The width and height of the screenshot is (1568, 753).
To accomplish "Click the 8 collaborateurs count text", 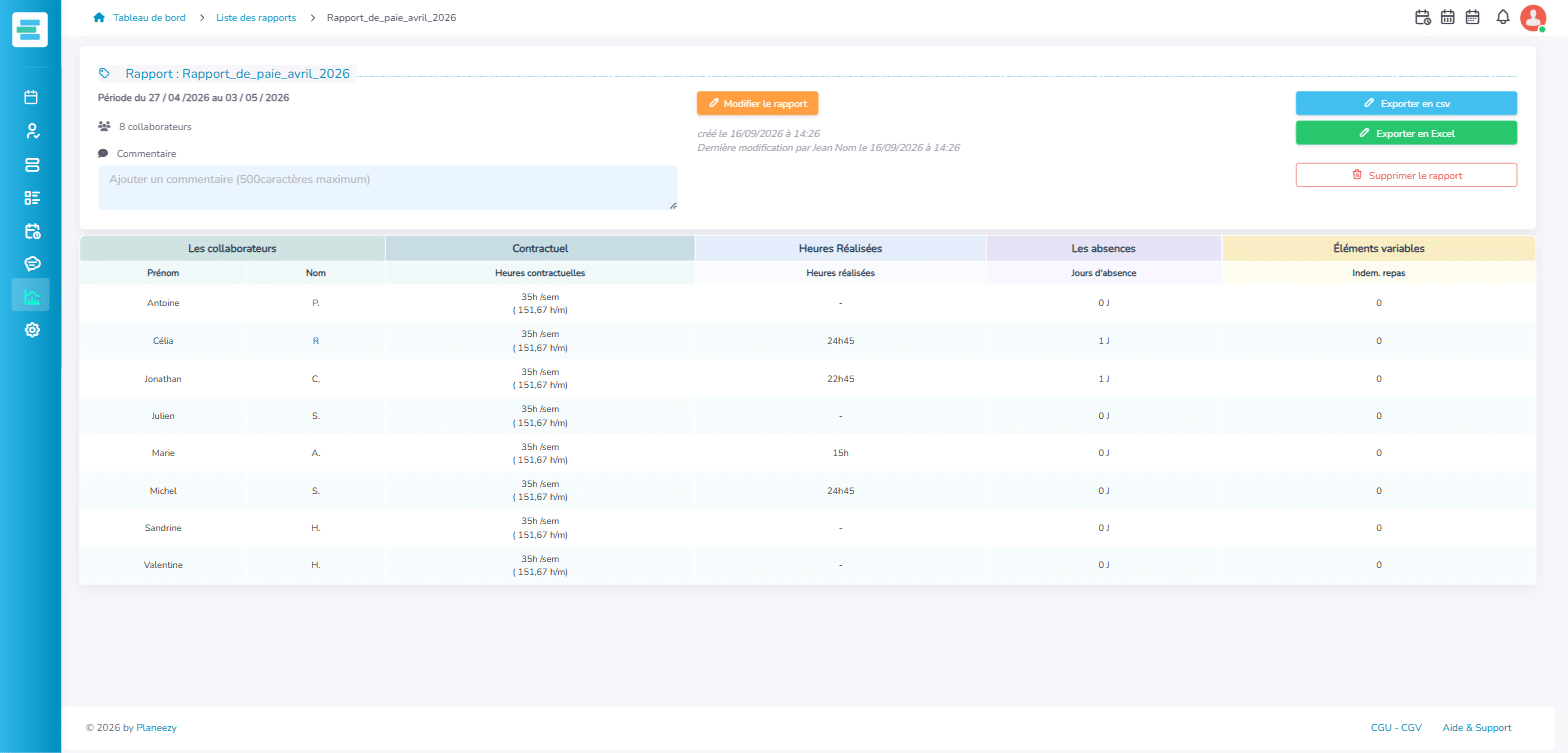I will (x=155, y=127).
